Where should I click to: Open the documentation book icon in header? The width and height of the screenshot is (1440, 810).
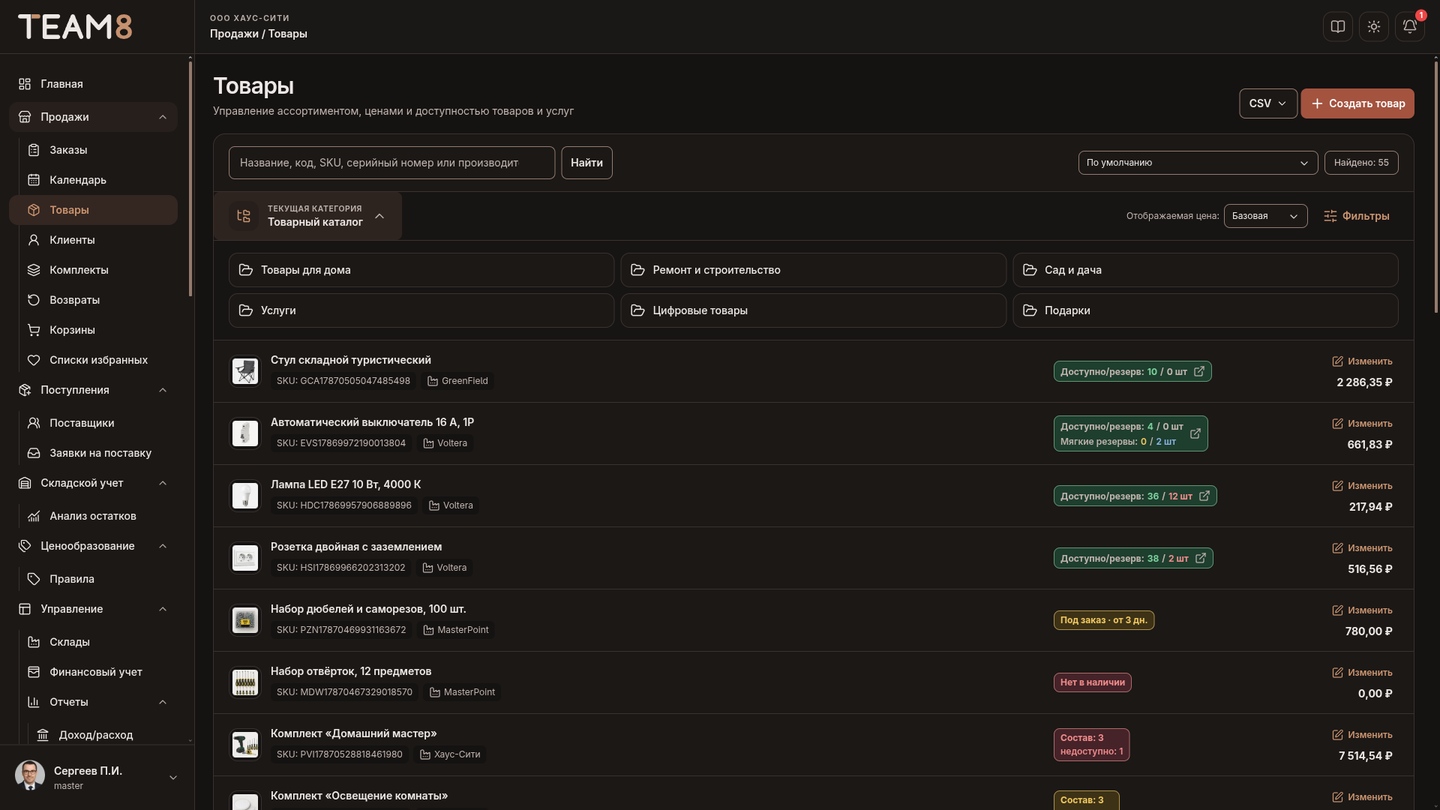(x=1338, y=27)
